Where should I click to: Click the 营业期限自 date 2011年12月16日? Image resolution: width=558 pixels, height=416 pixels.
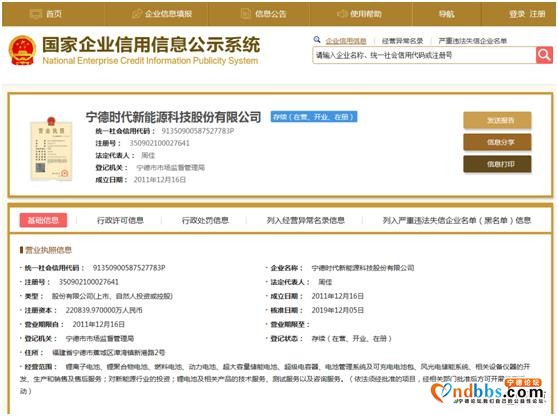point(99,324)
